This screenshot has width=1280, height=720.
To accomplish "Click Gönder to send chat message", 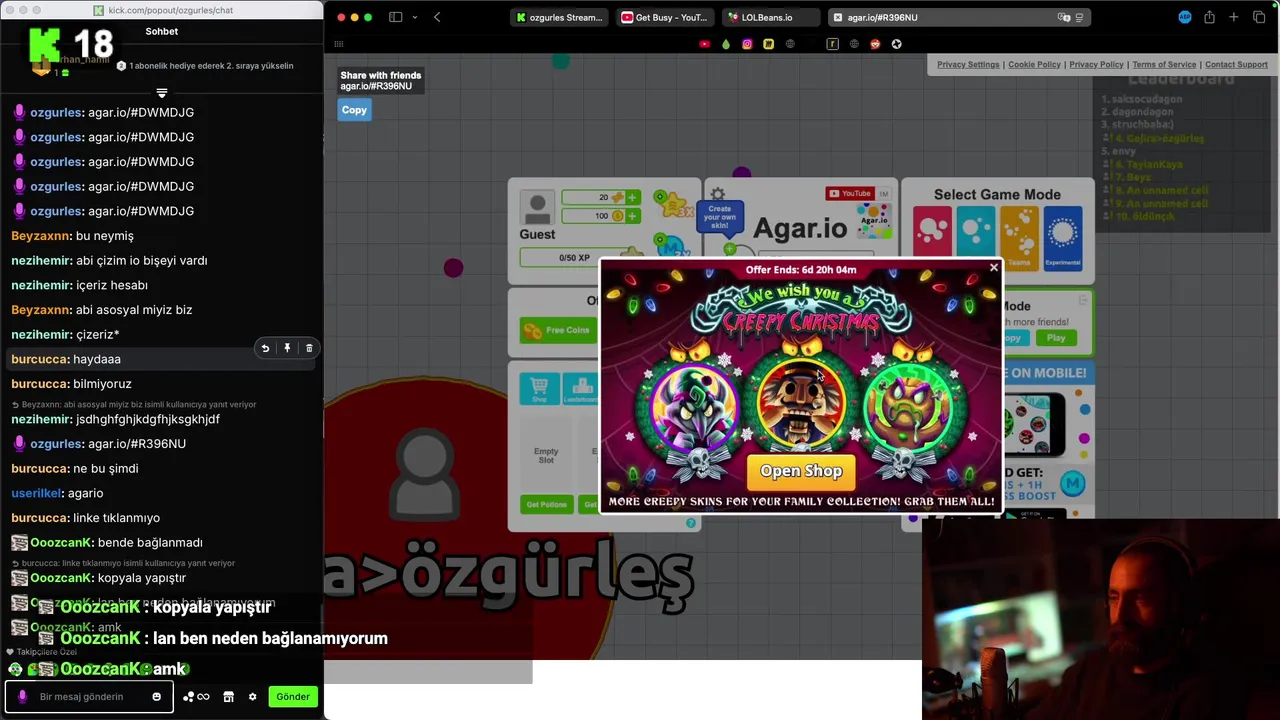I will click(293, 696).
